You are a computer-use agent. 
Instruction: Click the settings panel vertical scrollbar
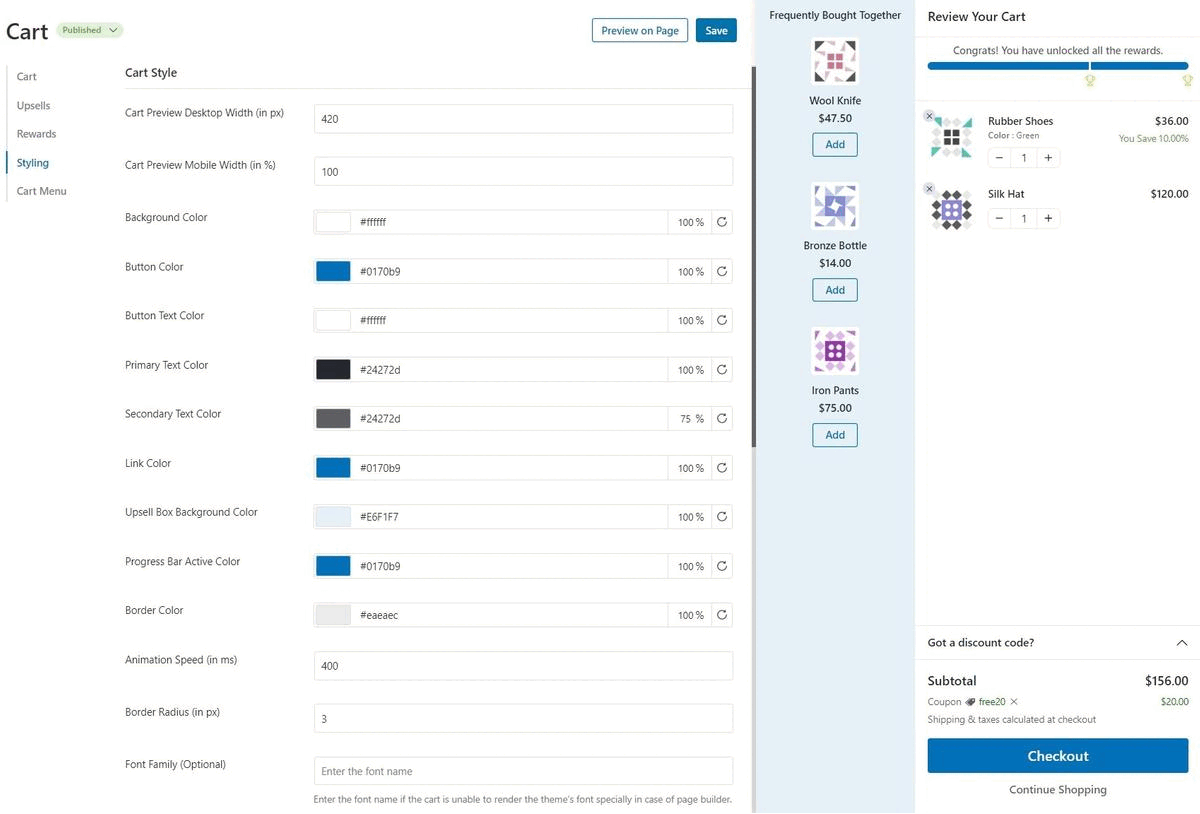754,257
